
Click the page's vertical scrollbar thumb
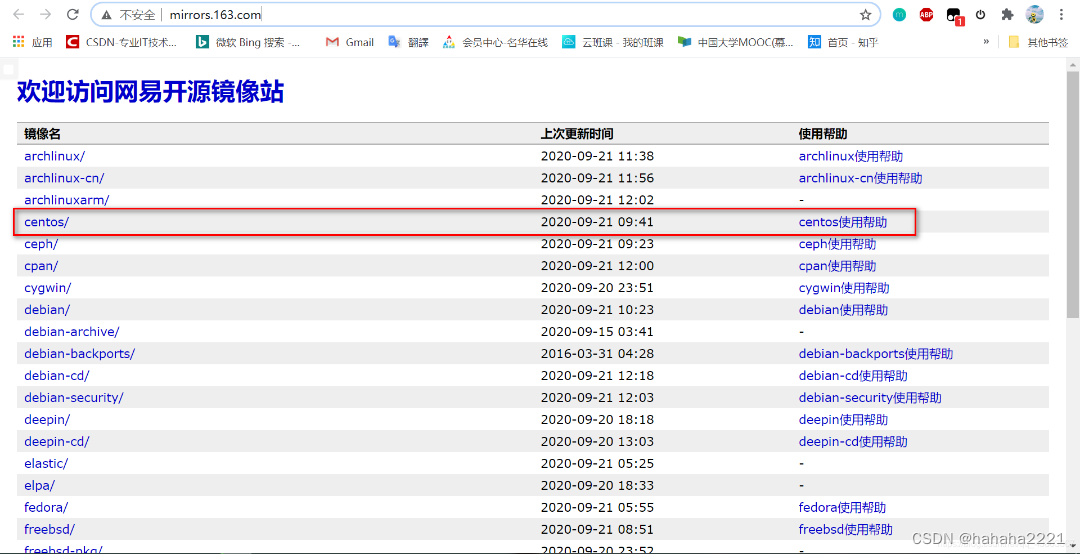[1073, 193]
